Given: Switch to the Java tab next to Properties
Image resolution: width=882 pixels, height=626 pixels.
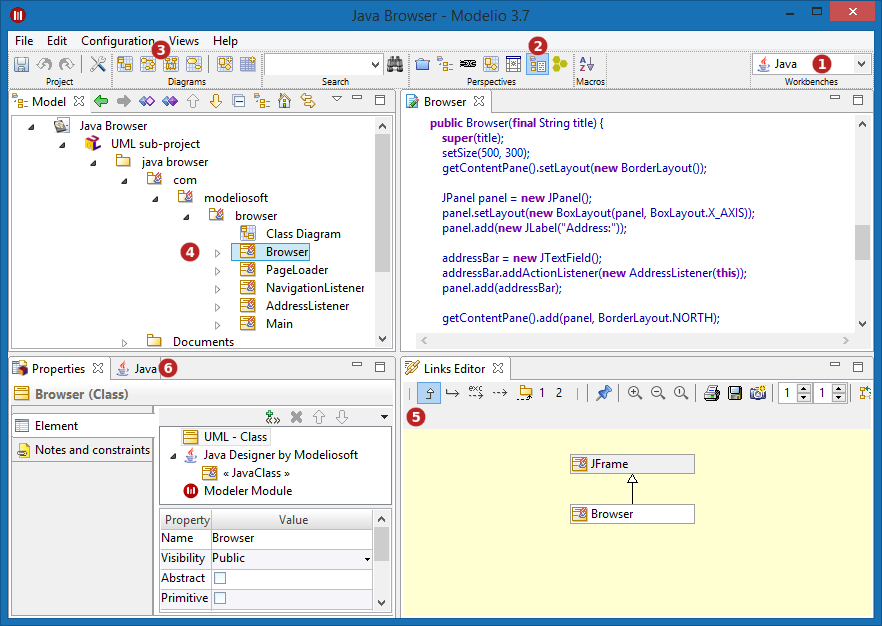Looking at the screenshot, I should pos(137,368).
